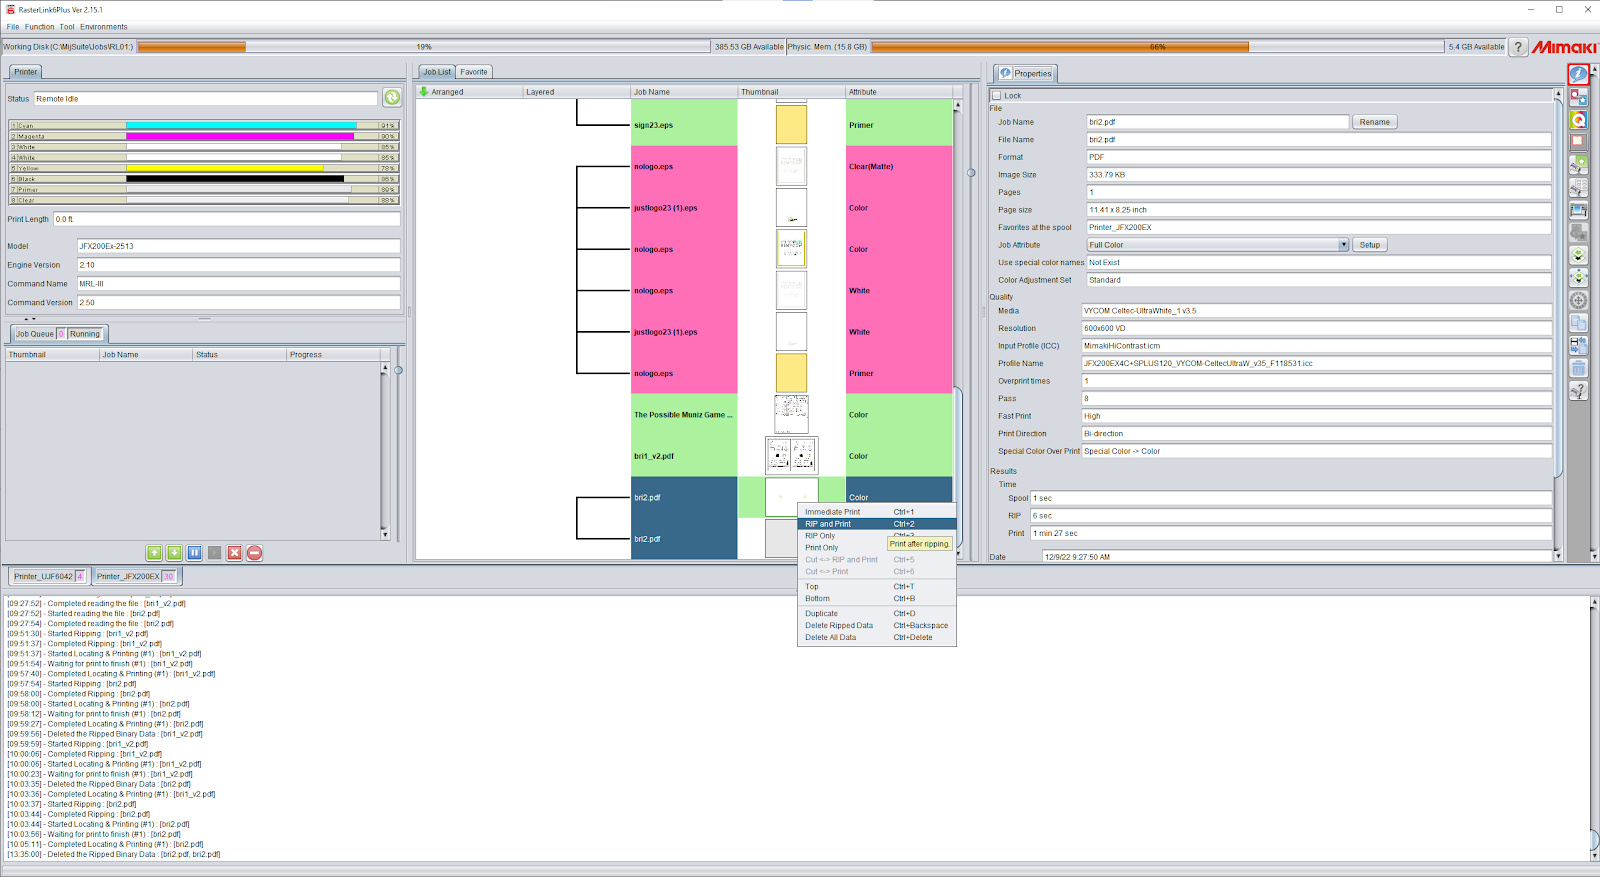Move queued job down with green down arrow

[x=174, y=553]
